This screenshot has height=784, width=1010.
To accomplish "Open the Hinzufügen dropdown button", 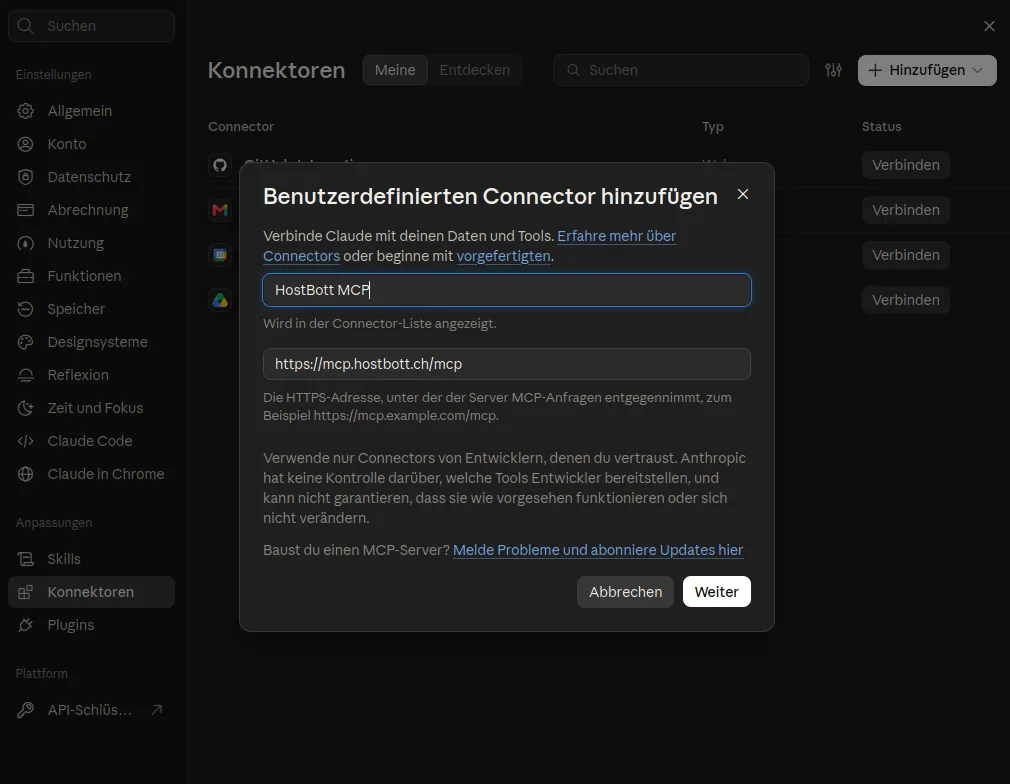I will tap(927, 70).
